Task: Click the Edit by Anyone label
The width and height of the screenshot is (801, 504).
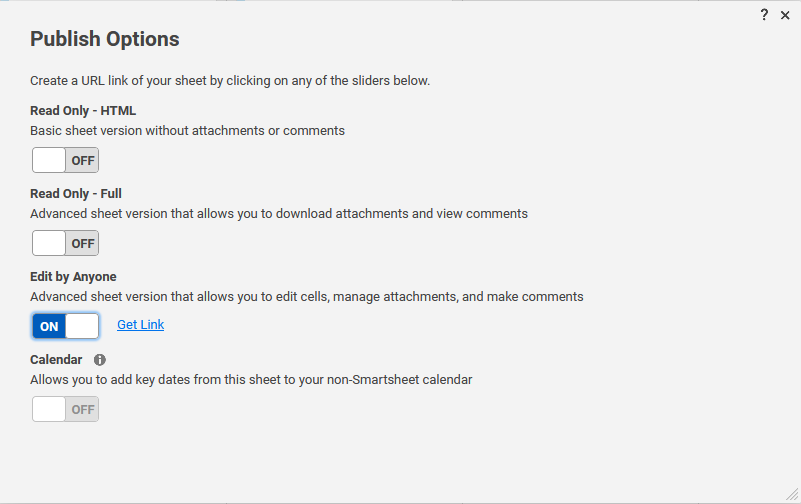Action: 73,277
